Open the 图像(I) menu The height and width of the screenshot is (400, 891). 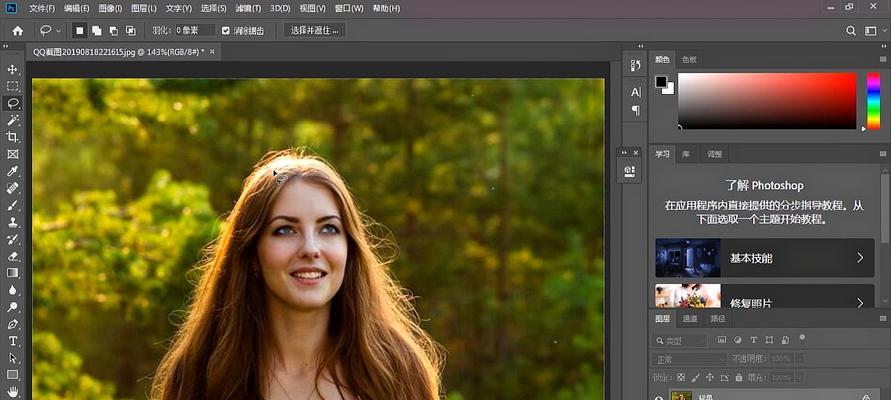pyautogui.click(x=110, y=9)
